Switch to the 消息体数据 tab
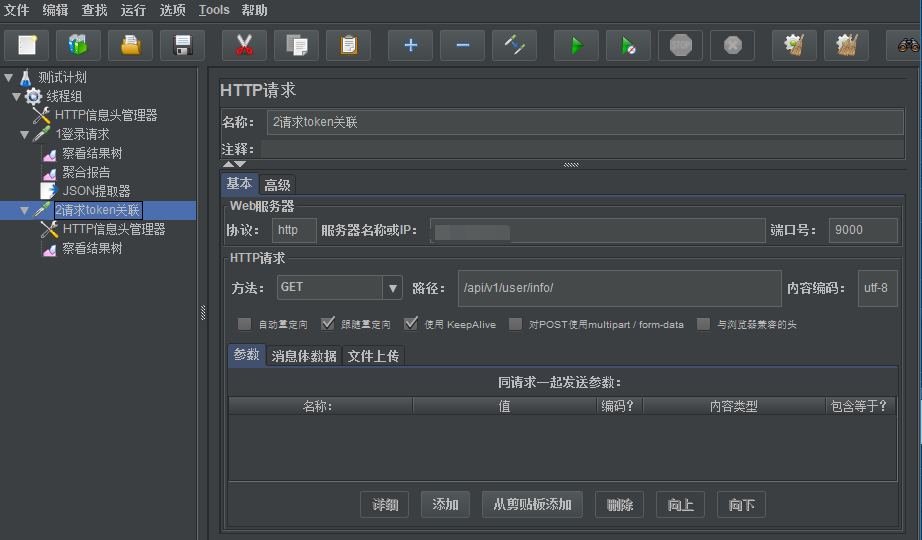Screen dimensions: 922x540 tap(304, 356)
